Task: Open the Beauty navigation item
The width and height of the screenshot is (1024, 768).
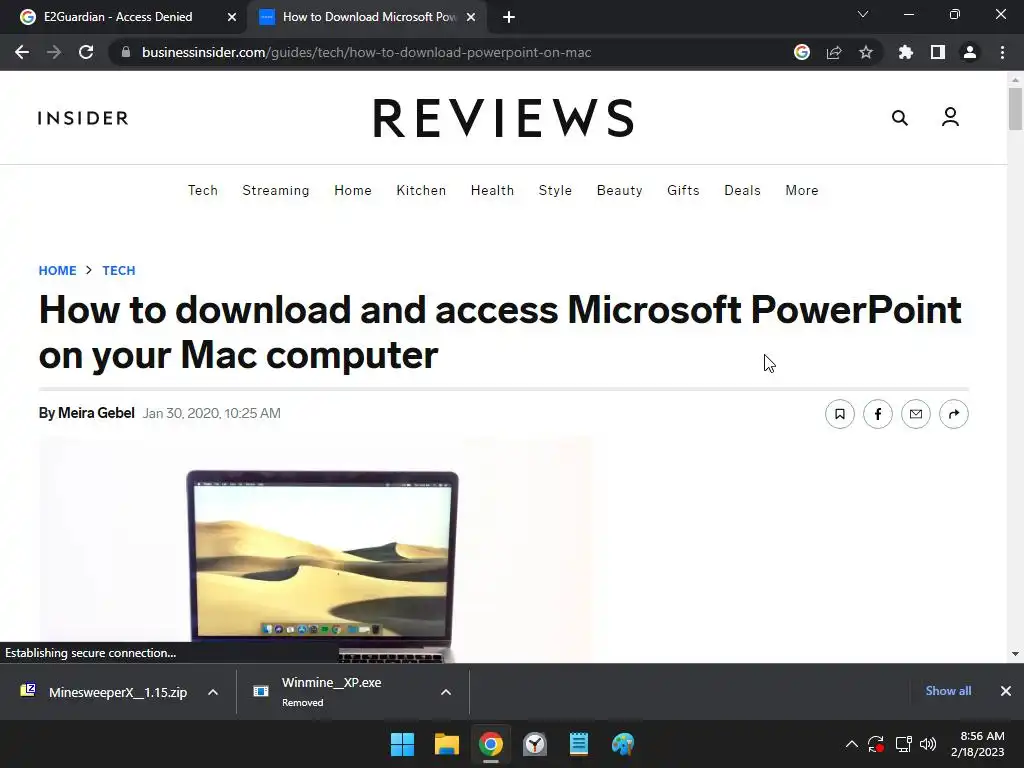Action: click(619, 191)
